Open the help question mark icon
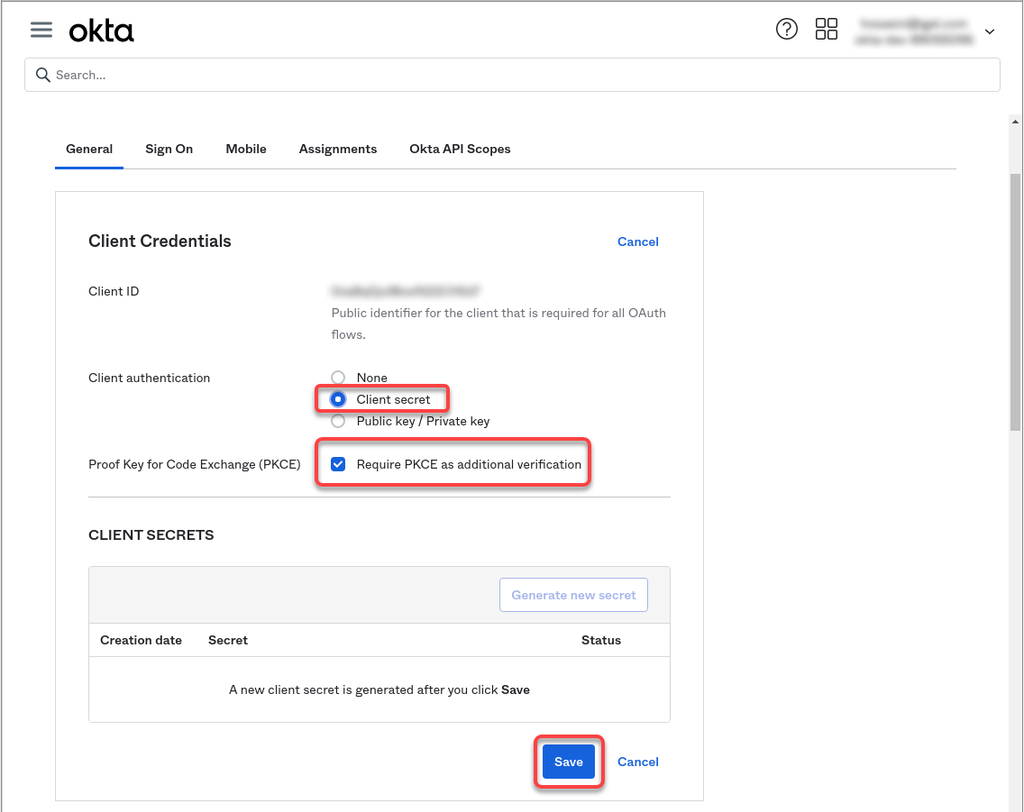 (787, 29)
